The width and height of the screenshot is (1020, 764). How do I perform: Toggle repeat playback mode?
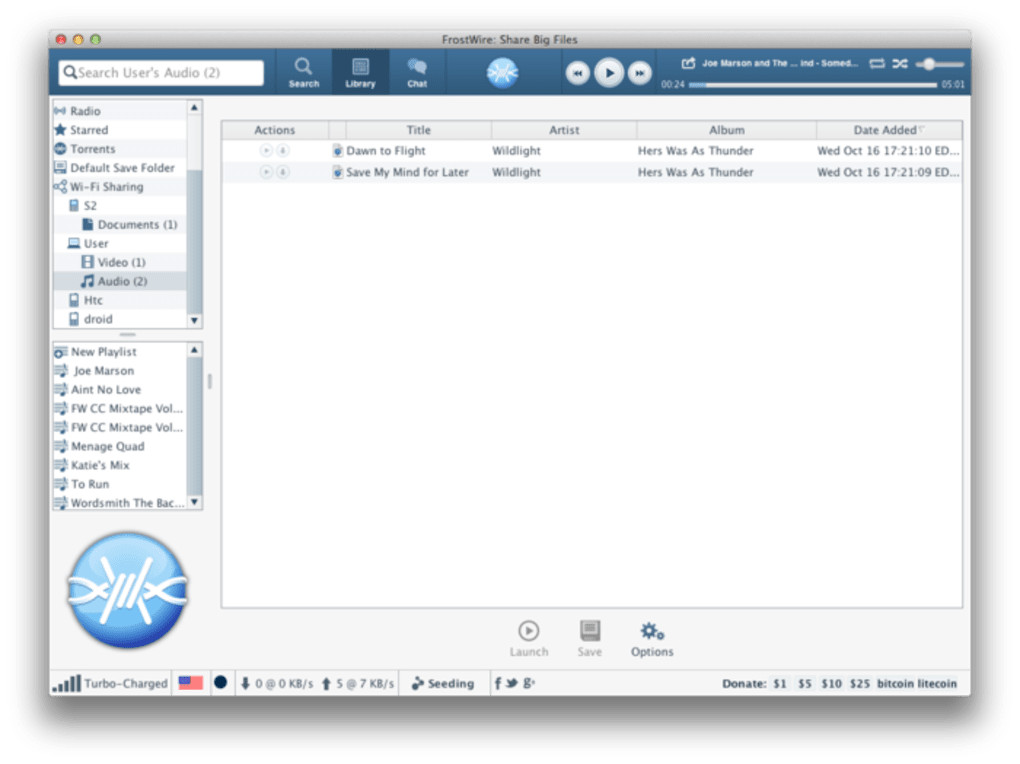click(x=877, y=63)
